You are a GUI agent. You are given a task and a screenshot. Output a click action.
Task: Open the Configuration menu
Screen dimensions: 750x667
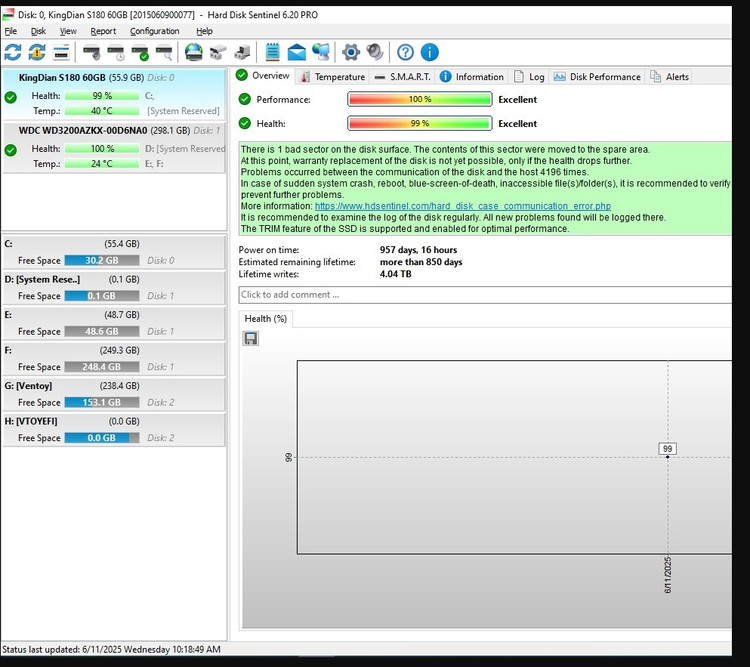click(x=154, y=31)
